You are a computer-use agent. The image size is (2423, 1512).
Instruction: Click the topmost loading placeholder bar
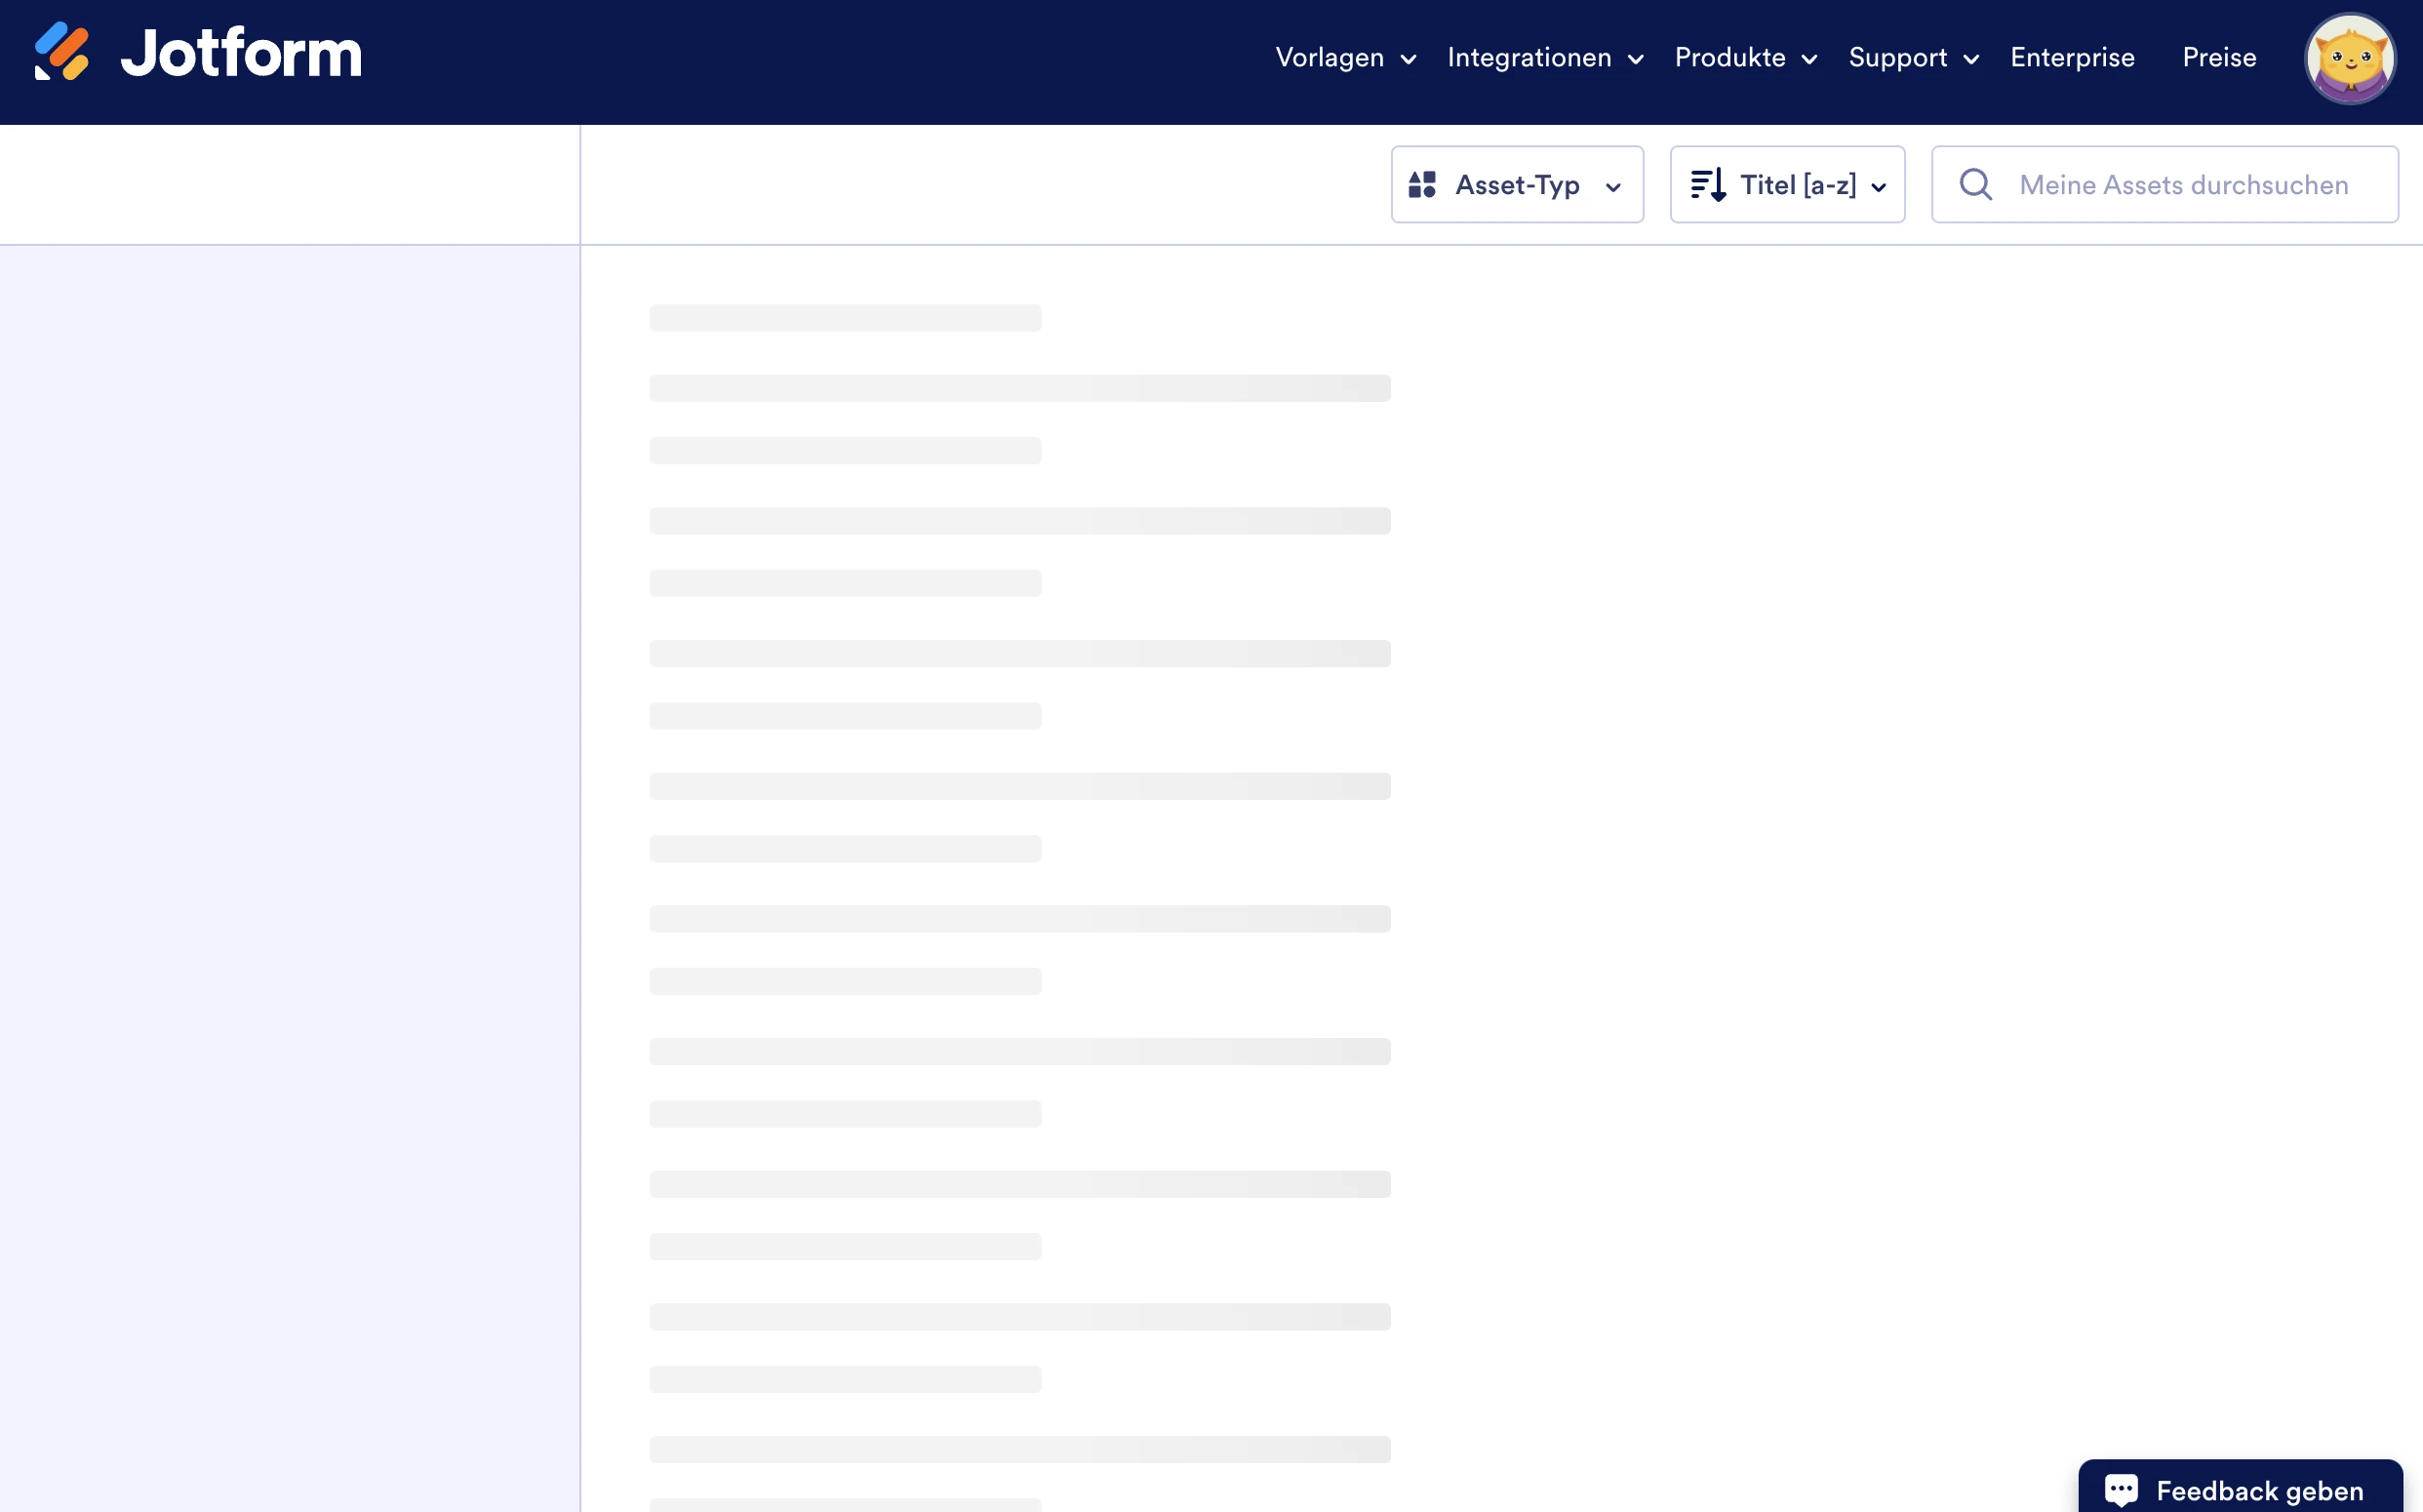(x=843, y=317)
